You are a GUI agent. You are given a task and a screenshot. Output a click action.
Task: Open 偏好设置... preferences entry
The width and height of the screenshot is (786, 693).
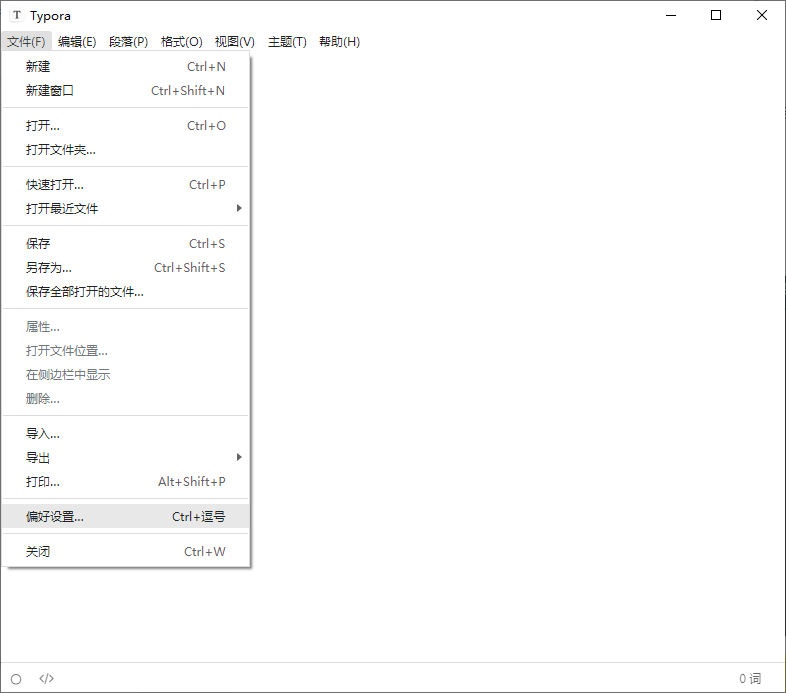tap(125, 516)
